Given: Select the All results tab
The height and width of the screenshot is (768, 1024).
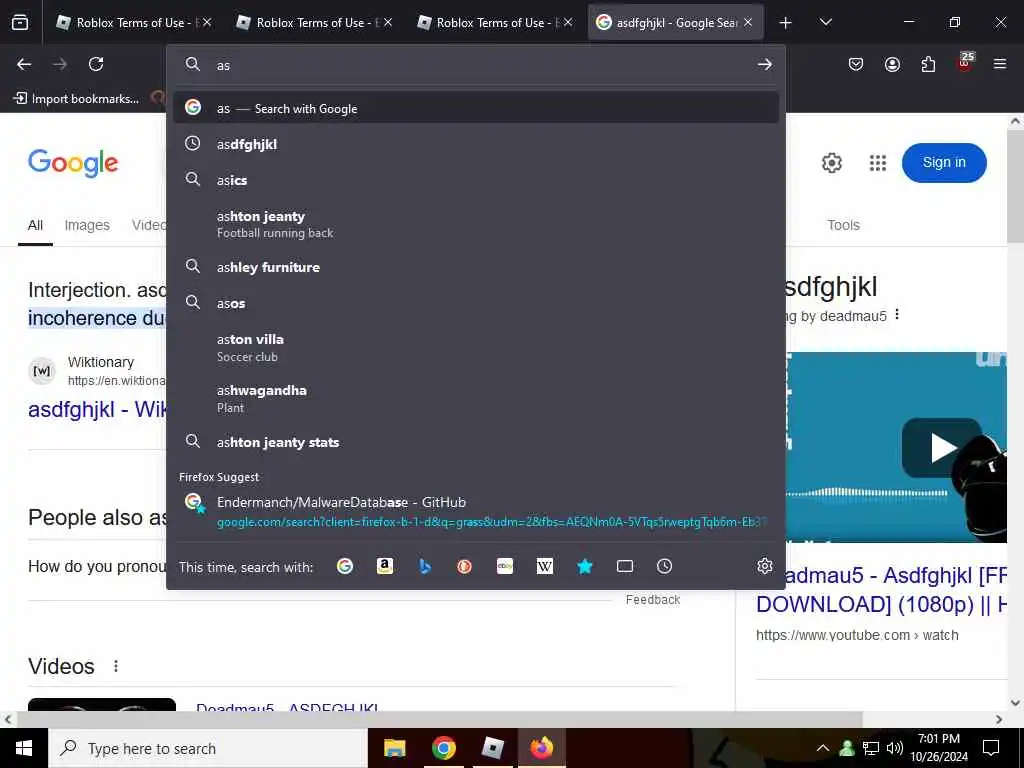Looking at the screenshot, I should tap(35, 225).
